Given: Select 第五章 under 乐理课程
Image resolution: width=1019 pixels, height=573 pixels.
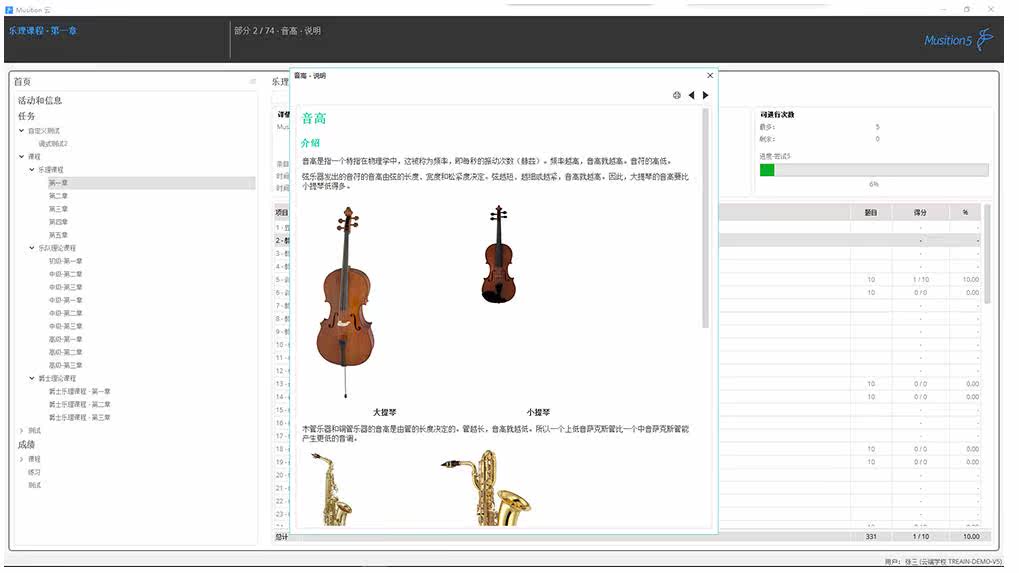Looking at the screenshot, I should (58, 235).
